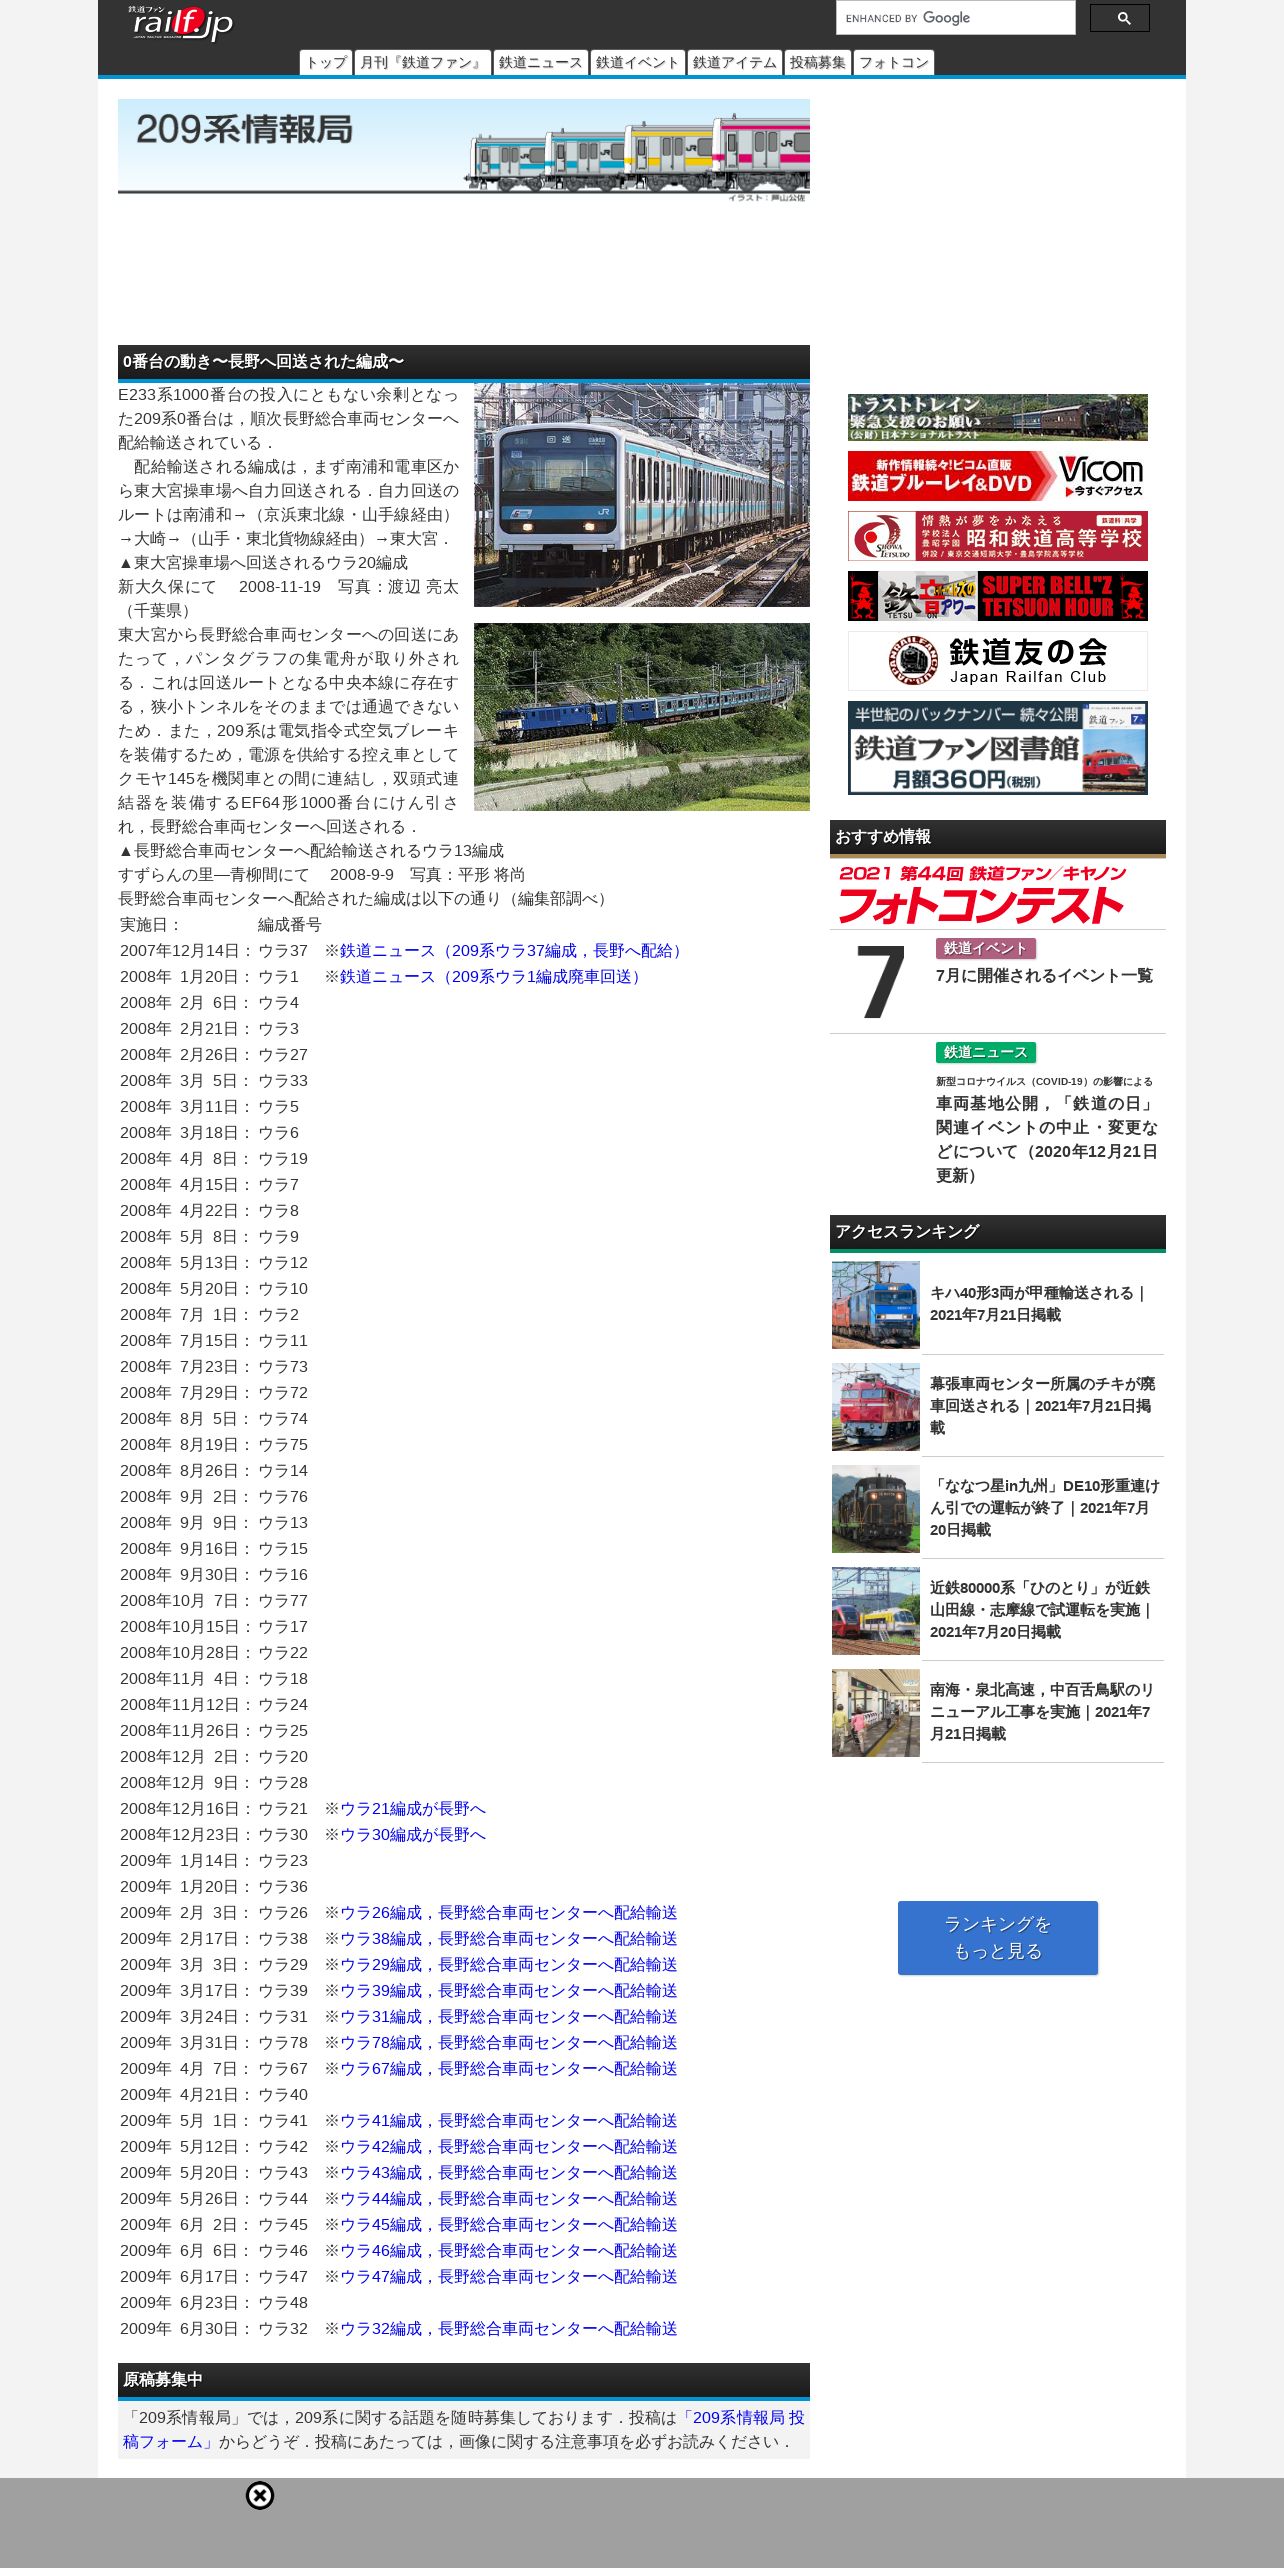Open ウラ41編成 配給輸送 link
The width and height of the screenshot is (1284, 2568).
pyautogui.click(x=509, y=2121)
